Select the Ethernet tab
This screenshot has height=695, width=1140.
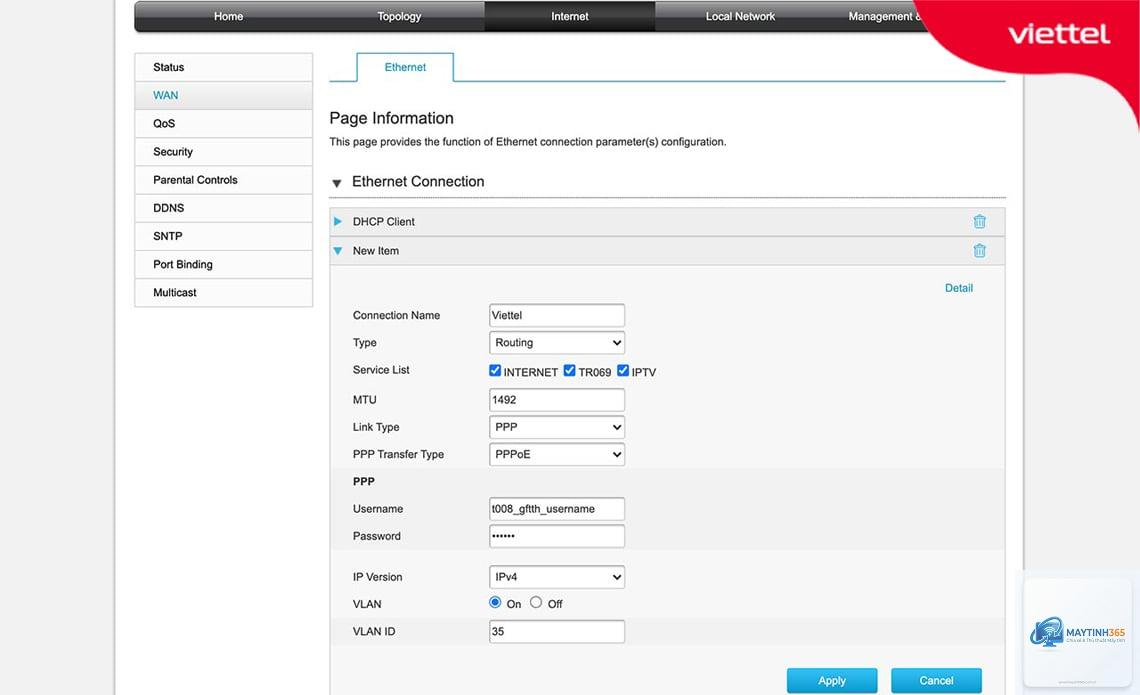click(x=405, y=67)
